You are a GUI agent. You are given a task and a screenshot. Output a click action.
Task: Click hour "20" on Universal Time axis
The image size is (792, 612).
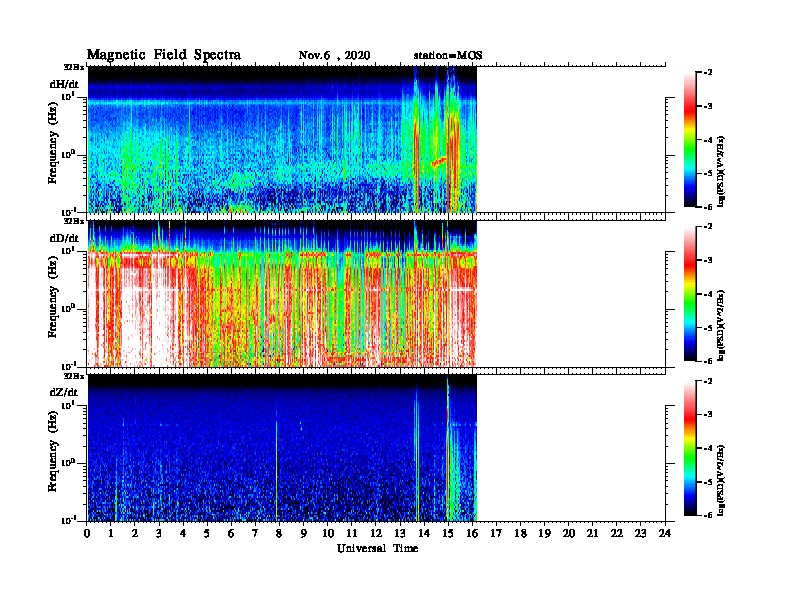pos(569,534)
